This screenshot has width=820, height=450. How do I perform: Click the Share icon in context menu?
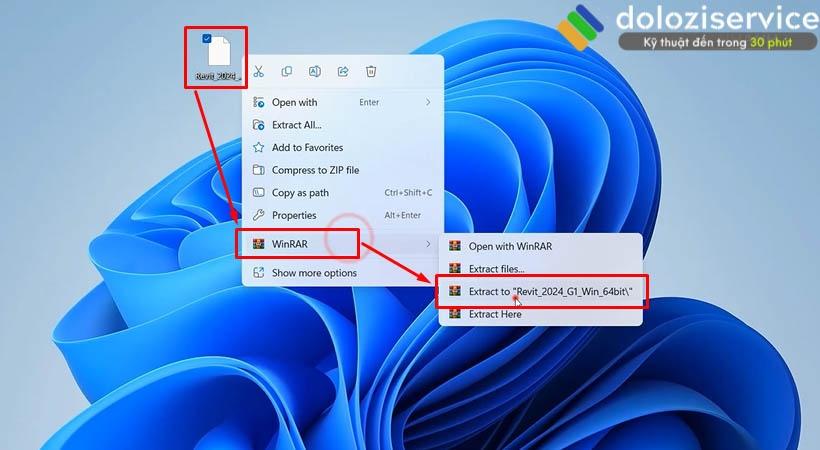(343, 71)
